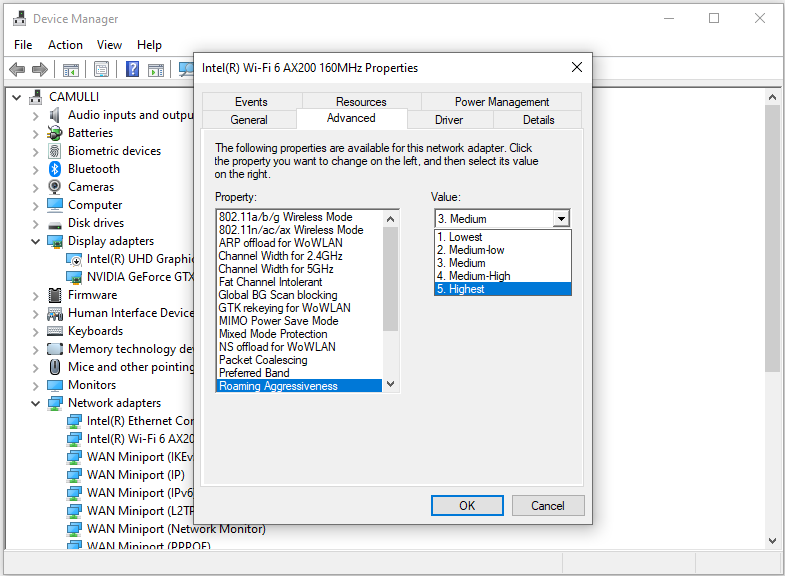Collapse the Network adapters node
Viewport: 785px width, 576px height.
click(x=35, y=403)
